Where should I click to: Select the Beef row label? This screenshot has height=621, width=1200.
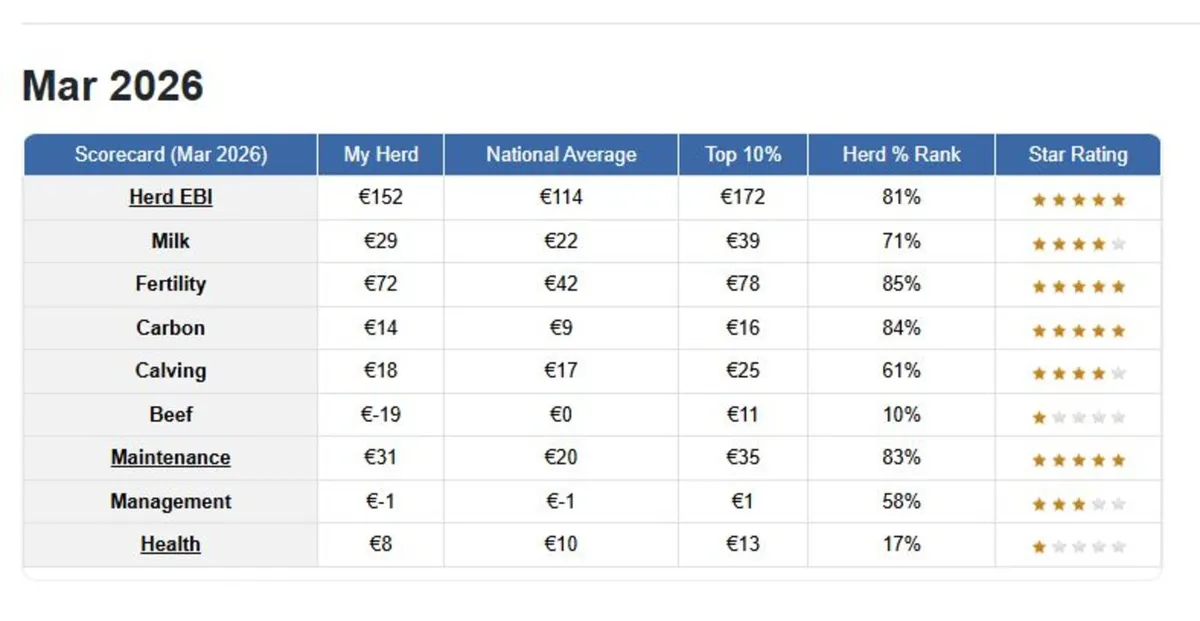tap(171, 414)
